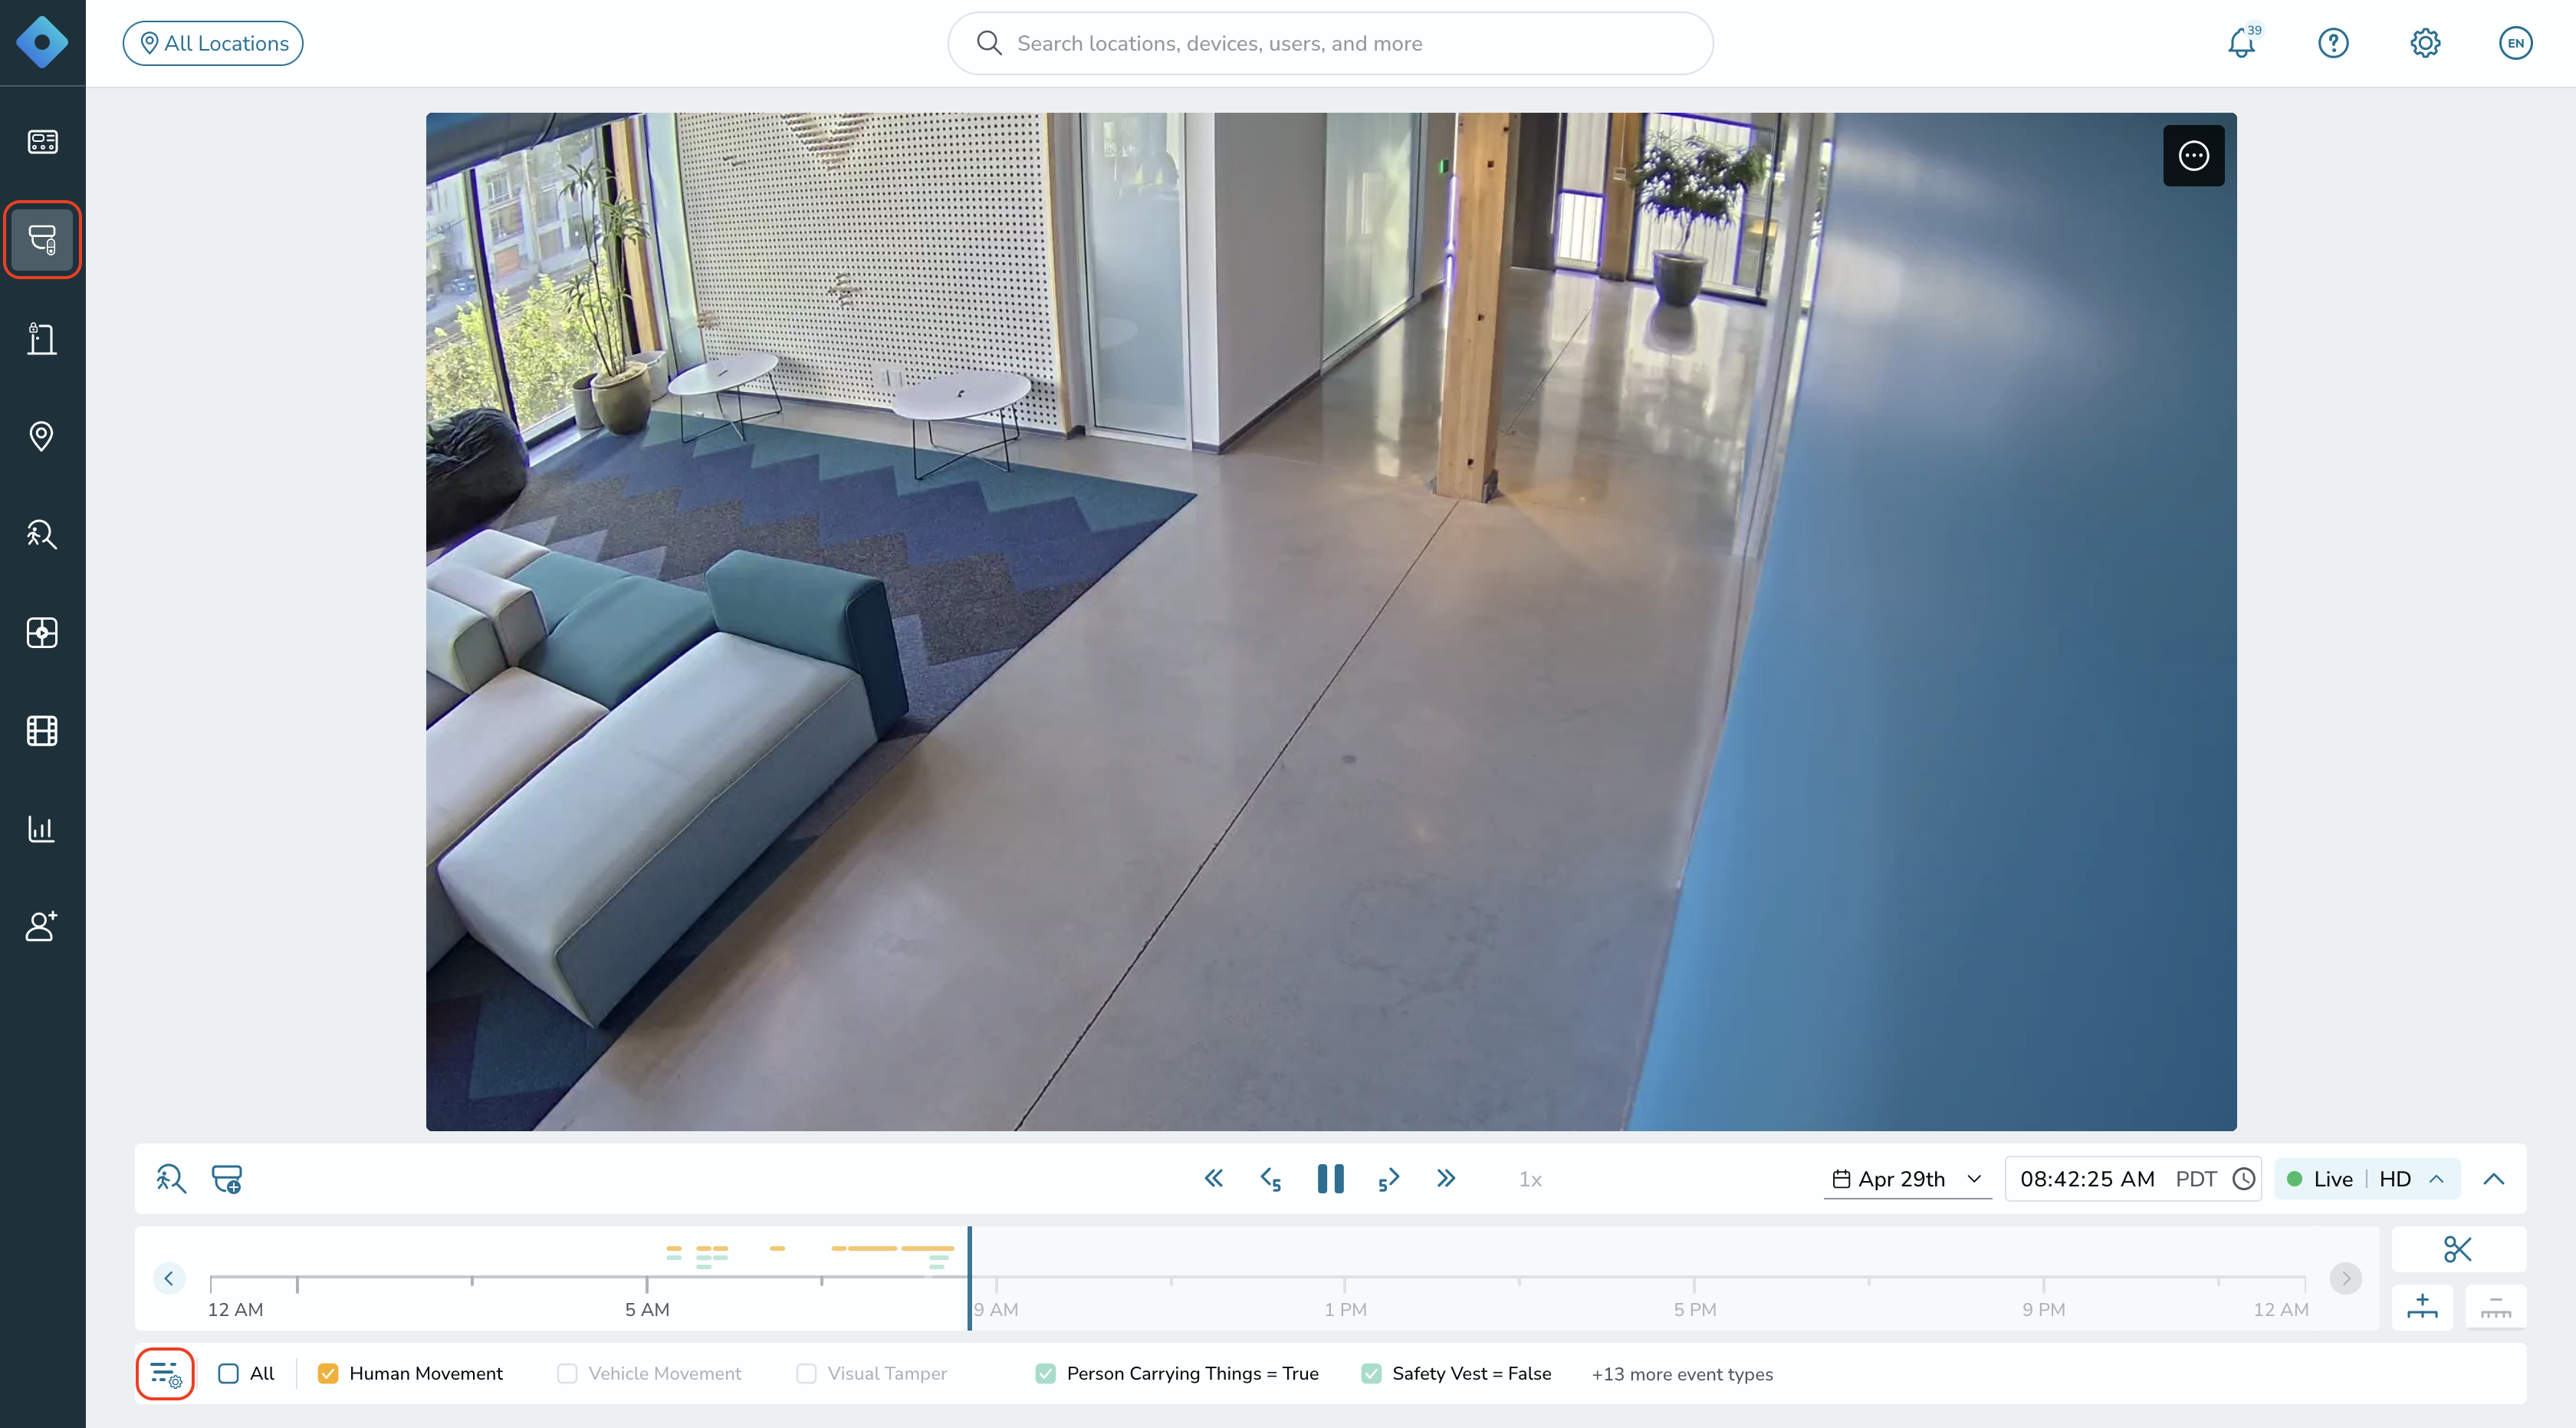Open the 1x playback speed selector
2576x1428 pixels.
point(1530,1180)
